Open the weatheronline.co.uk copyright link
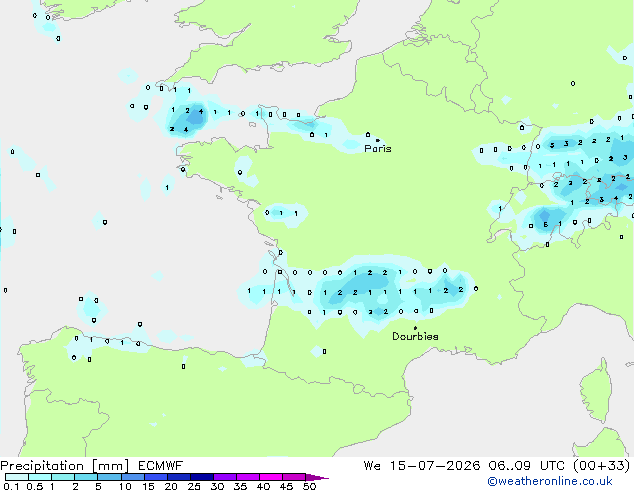Image resolution: width=634 pixels, height=490 pixels. pyautogui.click(x=550, y=481)
